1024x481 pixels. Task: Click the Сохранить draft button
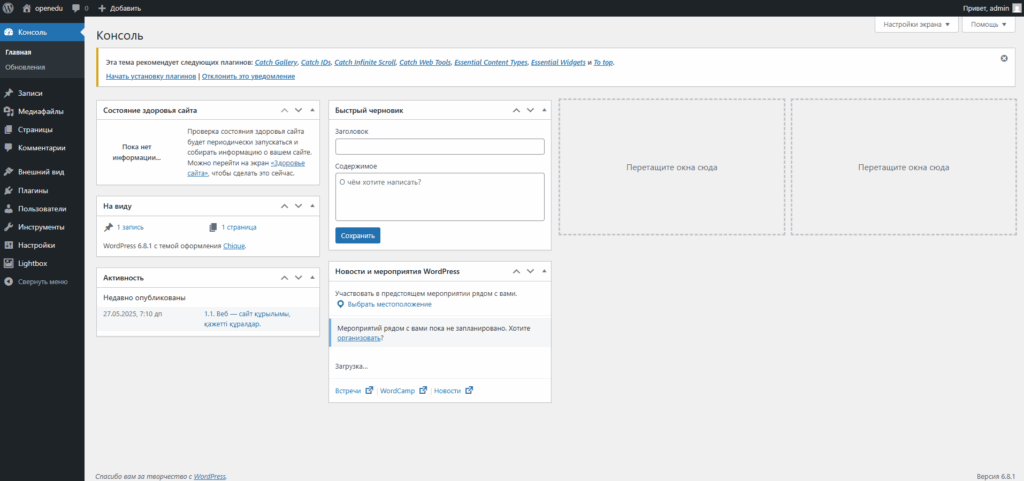pos(357,236)
